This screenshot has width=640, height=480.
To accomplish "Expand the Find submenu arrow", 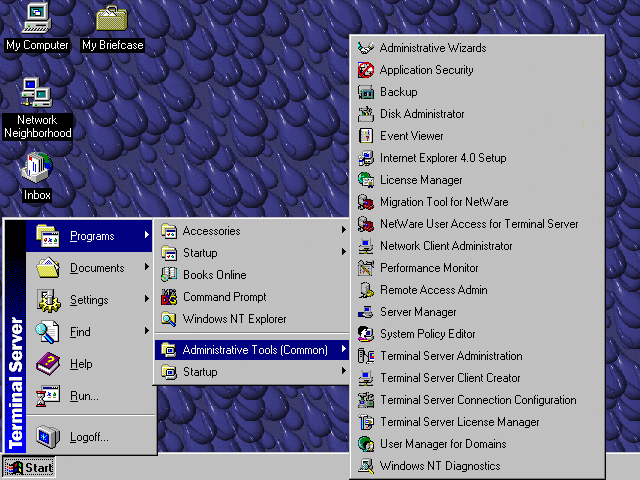I will tap(147, 332).
